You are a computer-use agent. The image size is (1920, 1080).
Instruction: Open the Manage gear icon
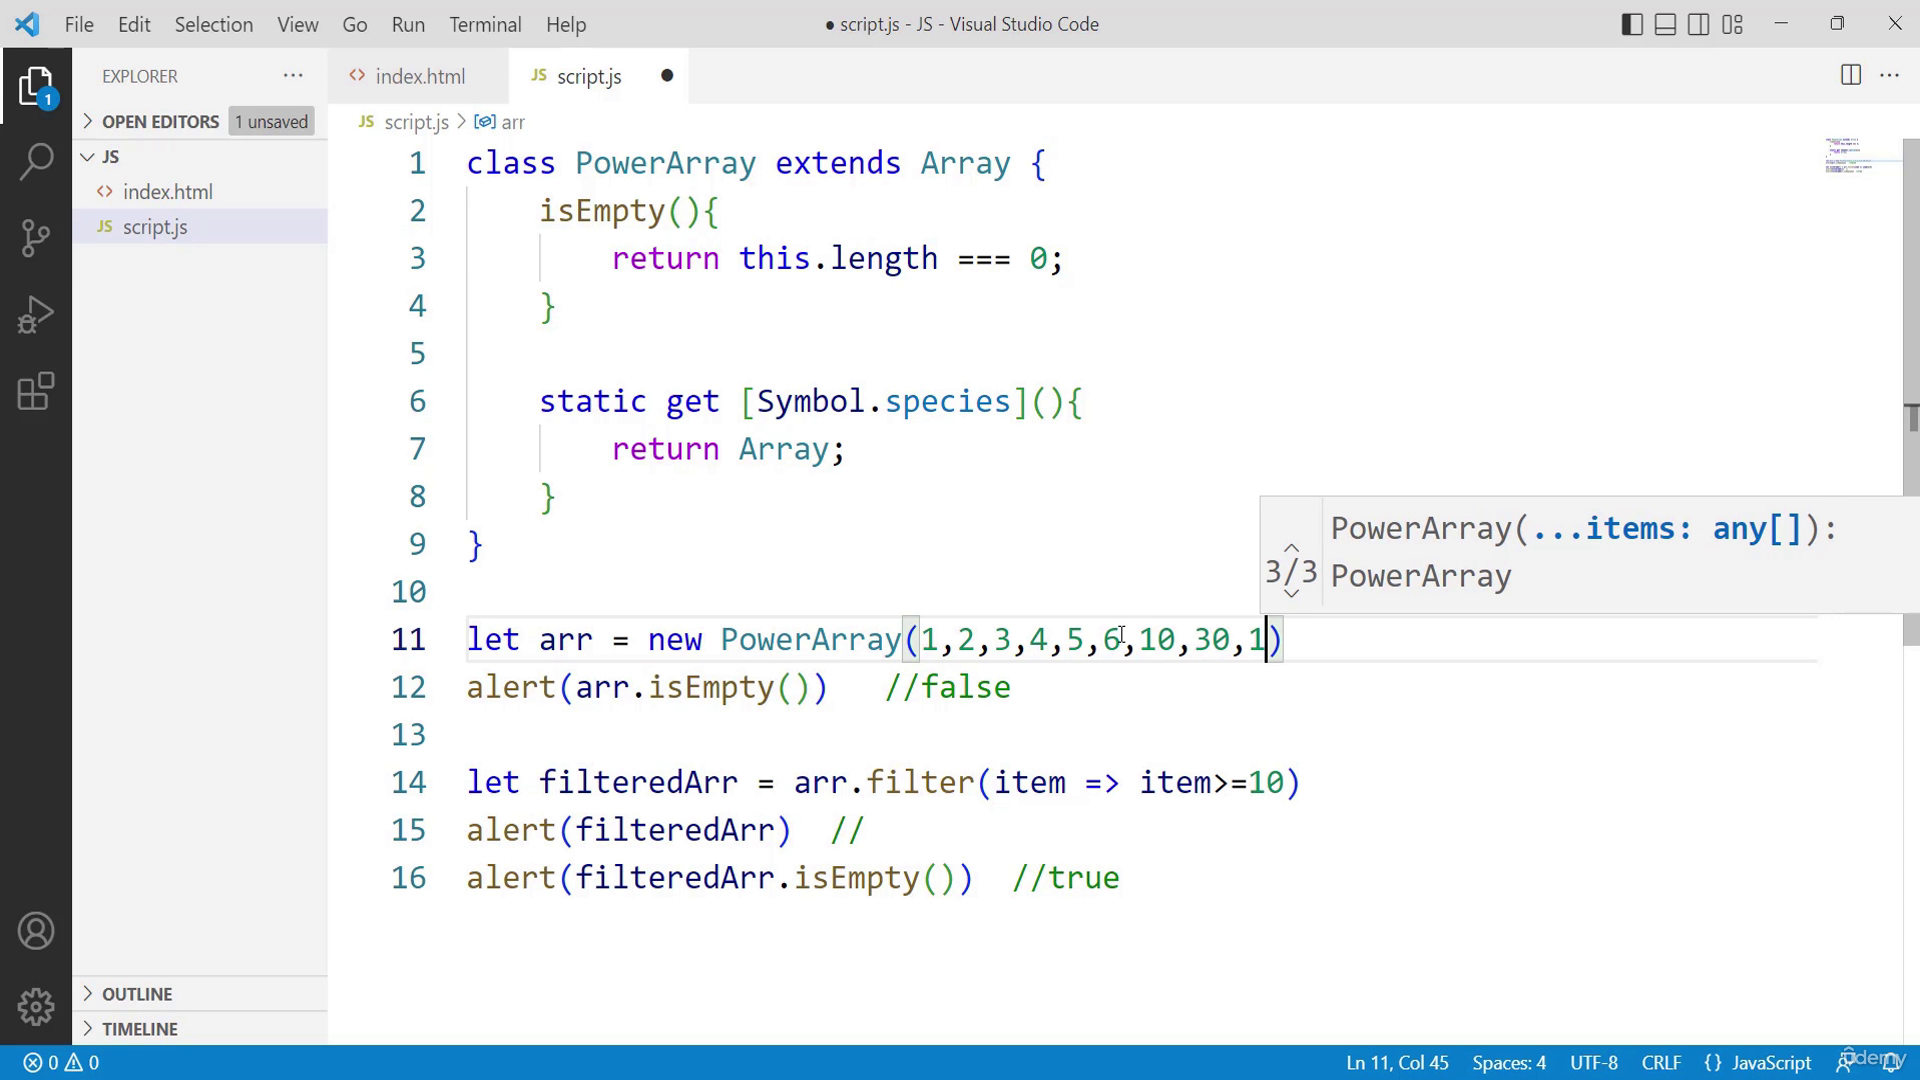coord(36,1007)
